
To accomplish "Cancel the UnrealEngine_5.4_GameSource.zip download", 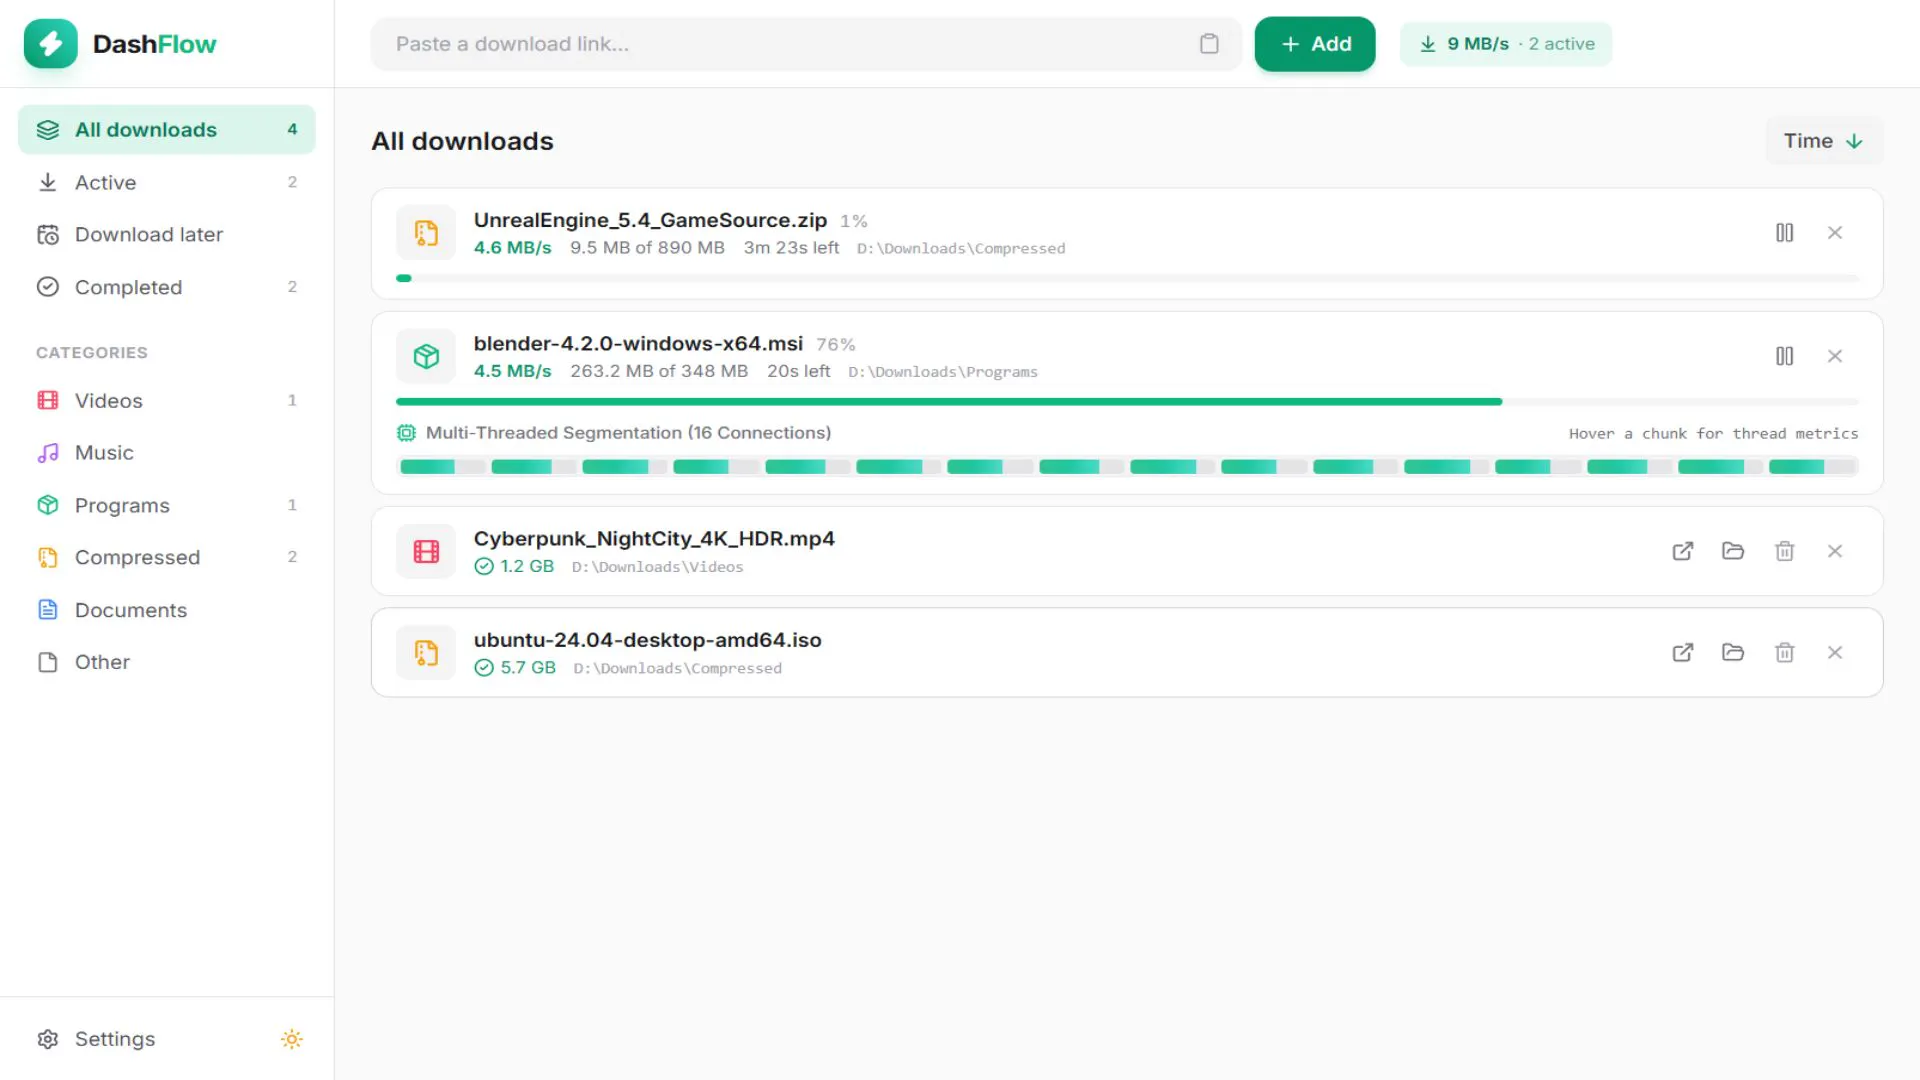I will point(1835,233).
